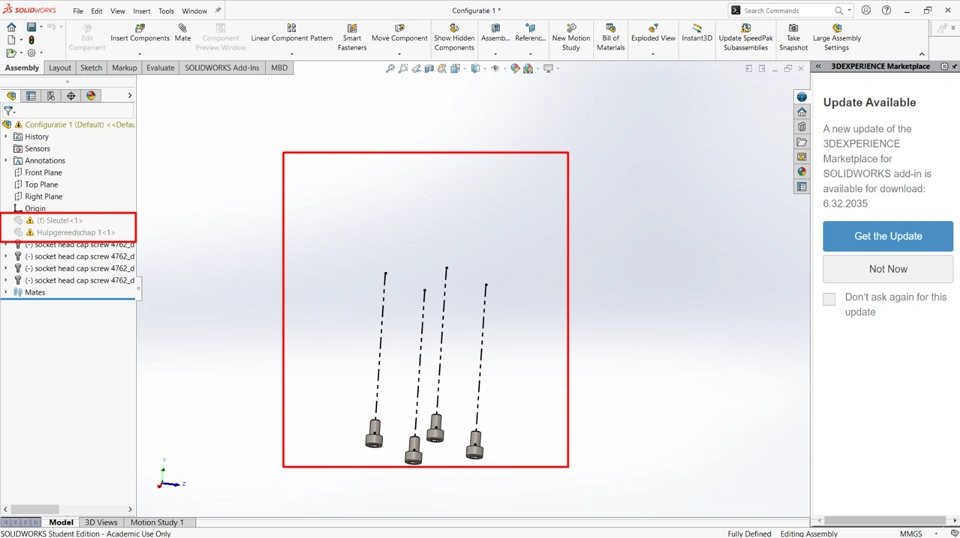Screen dimensions: 960x538
Task: Click Zoom to Fit icon
Action: point(389,69)
